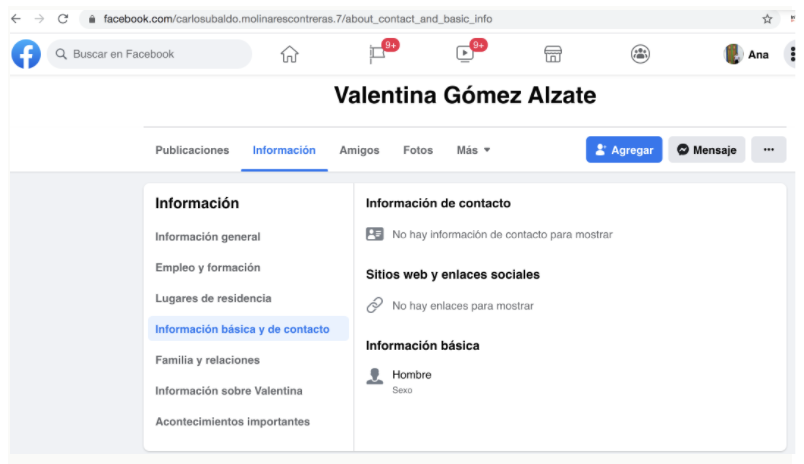Click the chain link icon under Sitios web

375,305
